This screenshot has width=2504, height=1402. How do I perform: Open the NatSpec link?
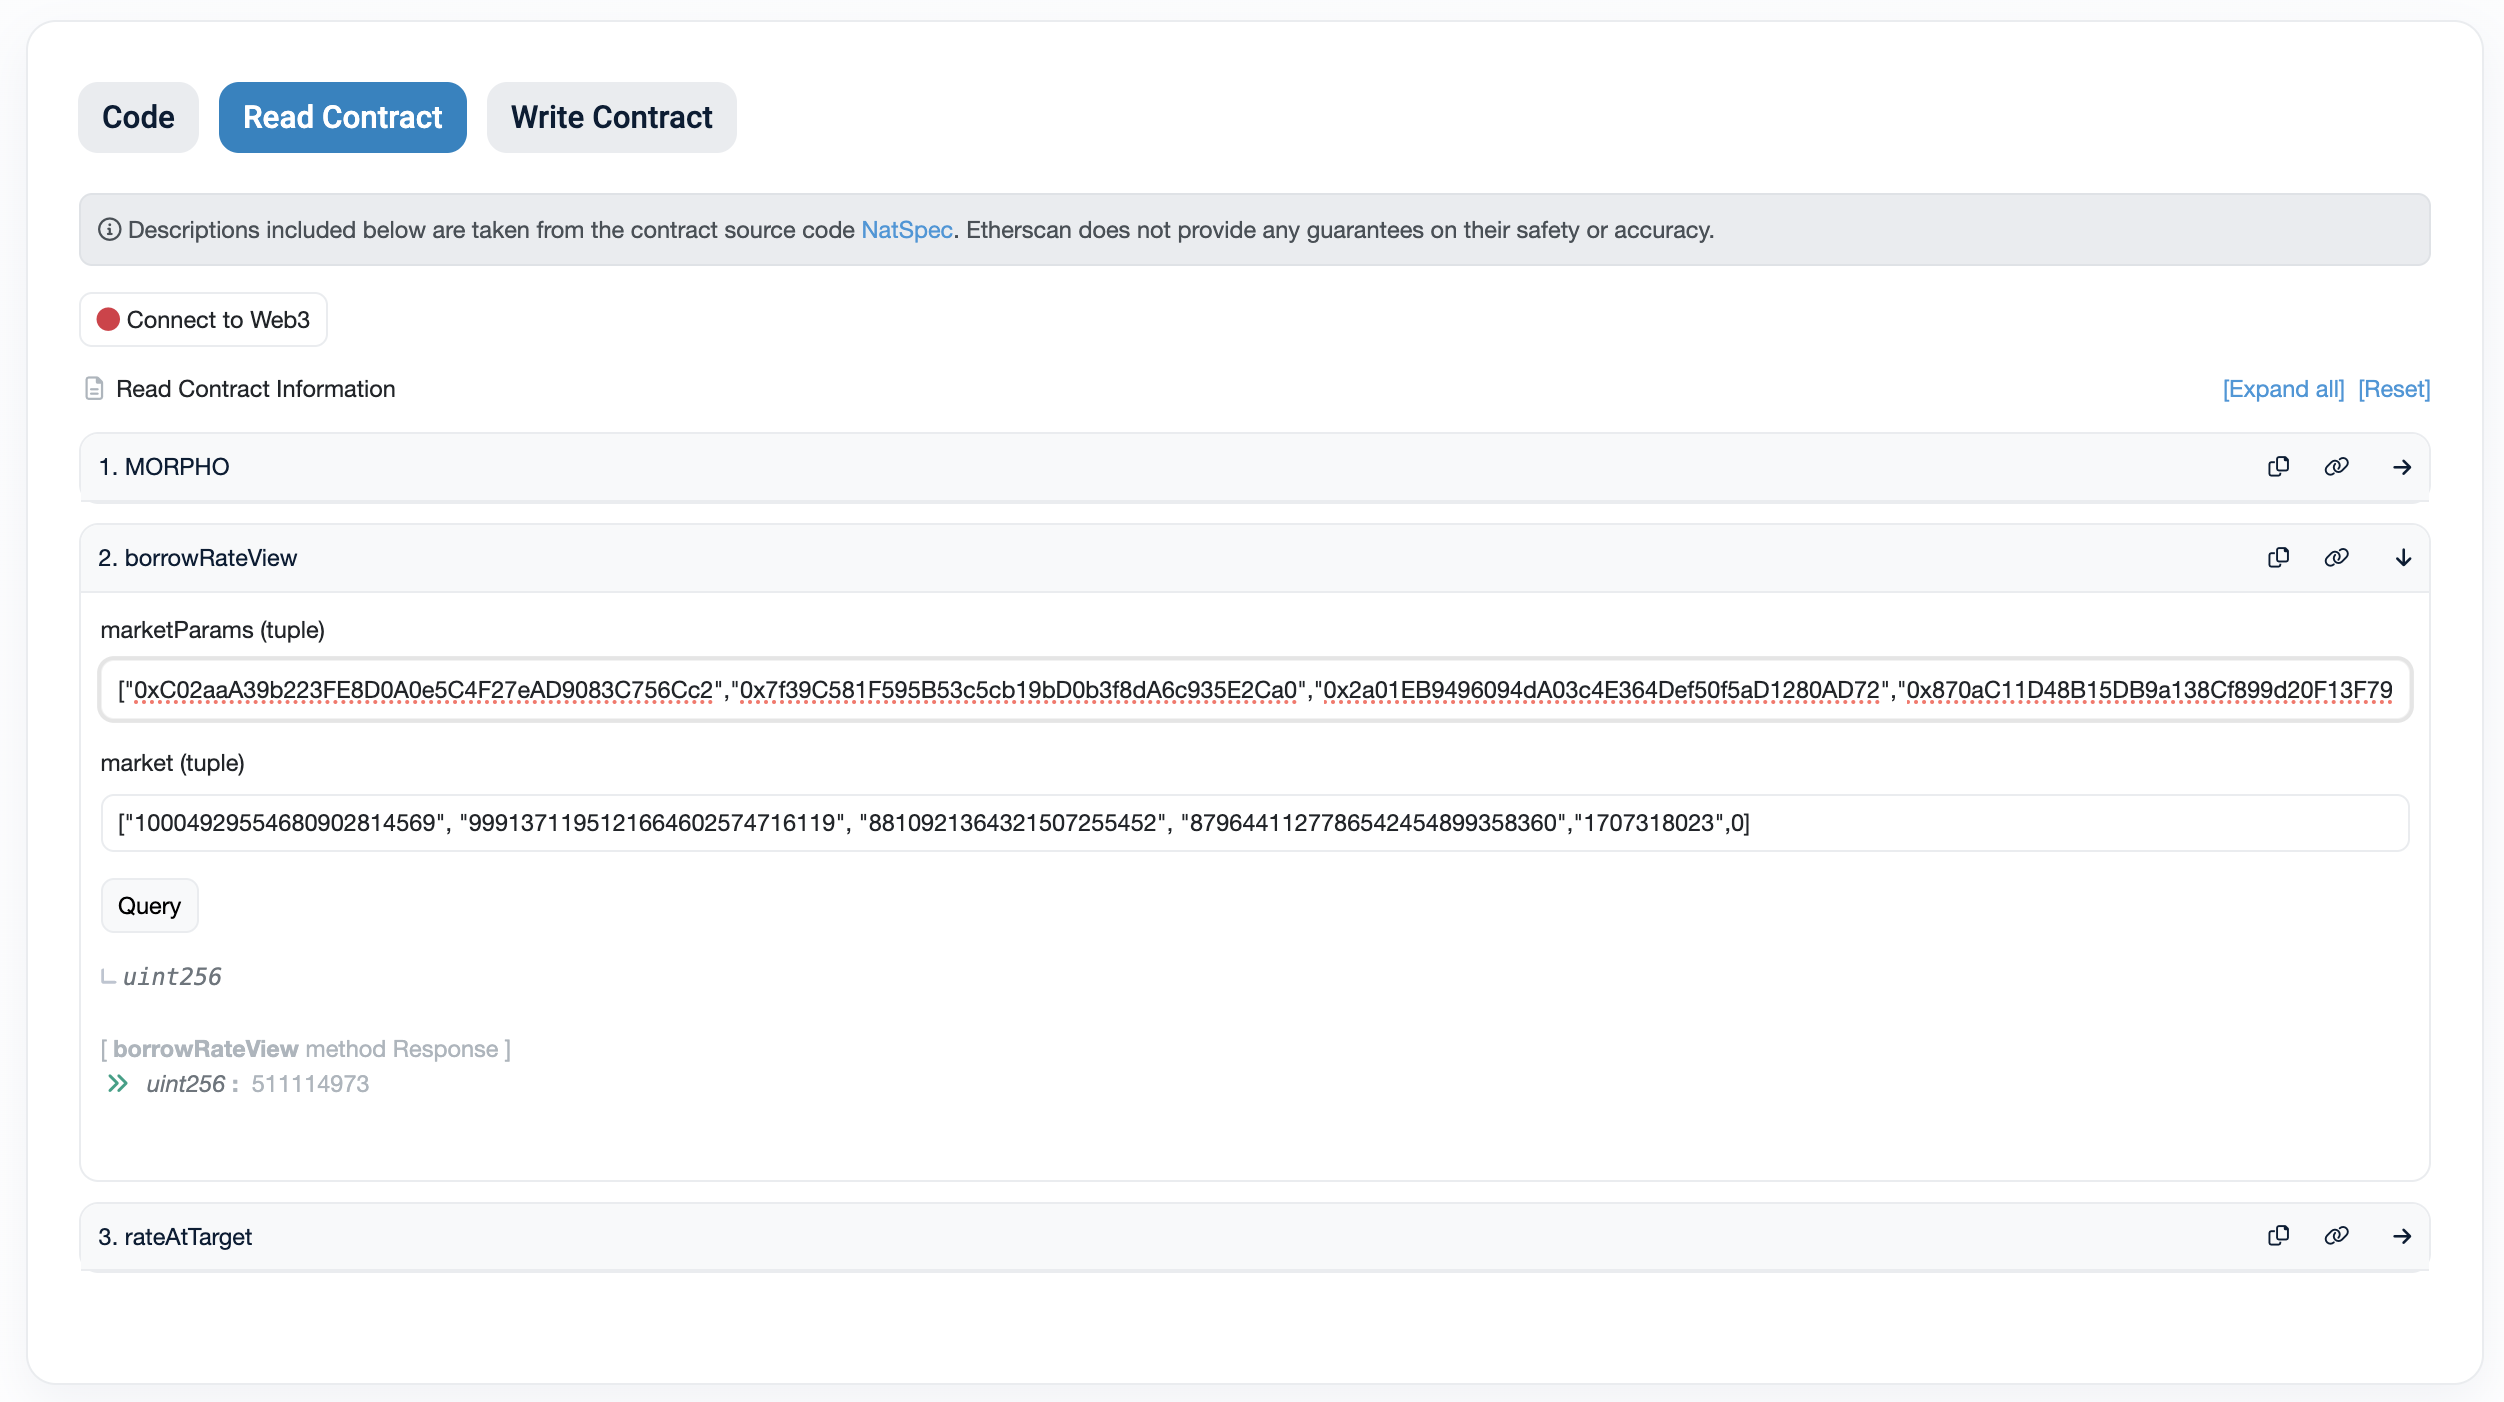click(906, 230)
